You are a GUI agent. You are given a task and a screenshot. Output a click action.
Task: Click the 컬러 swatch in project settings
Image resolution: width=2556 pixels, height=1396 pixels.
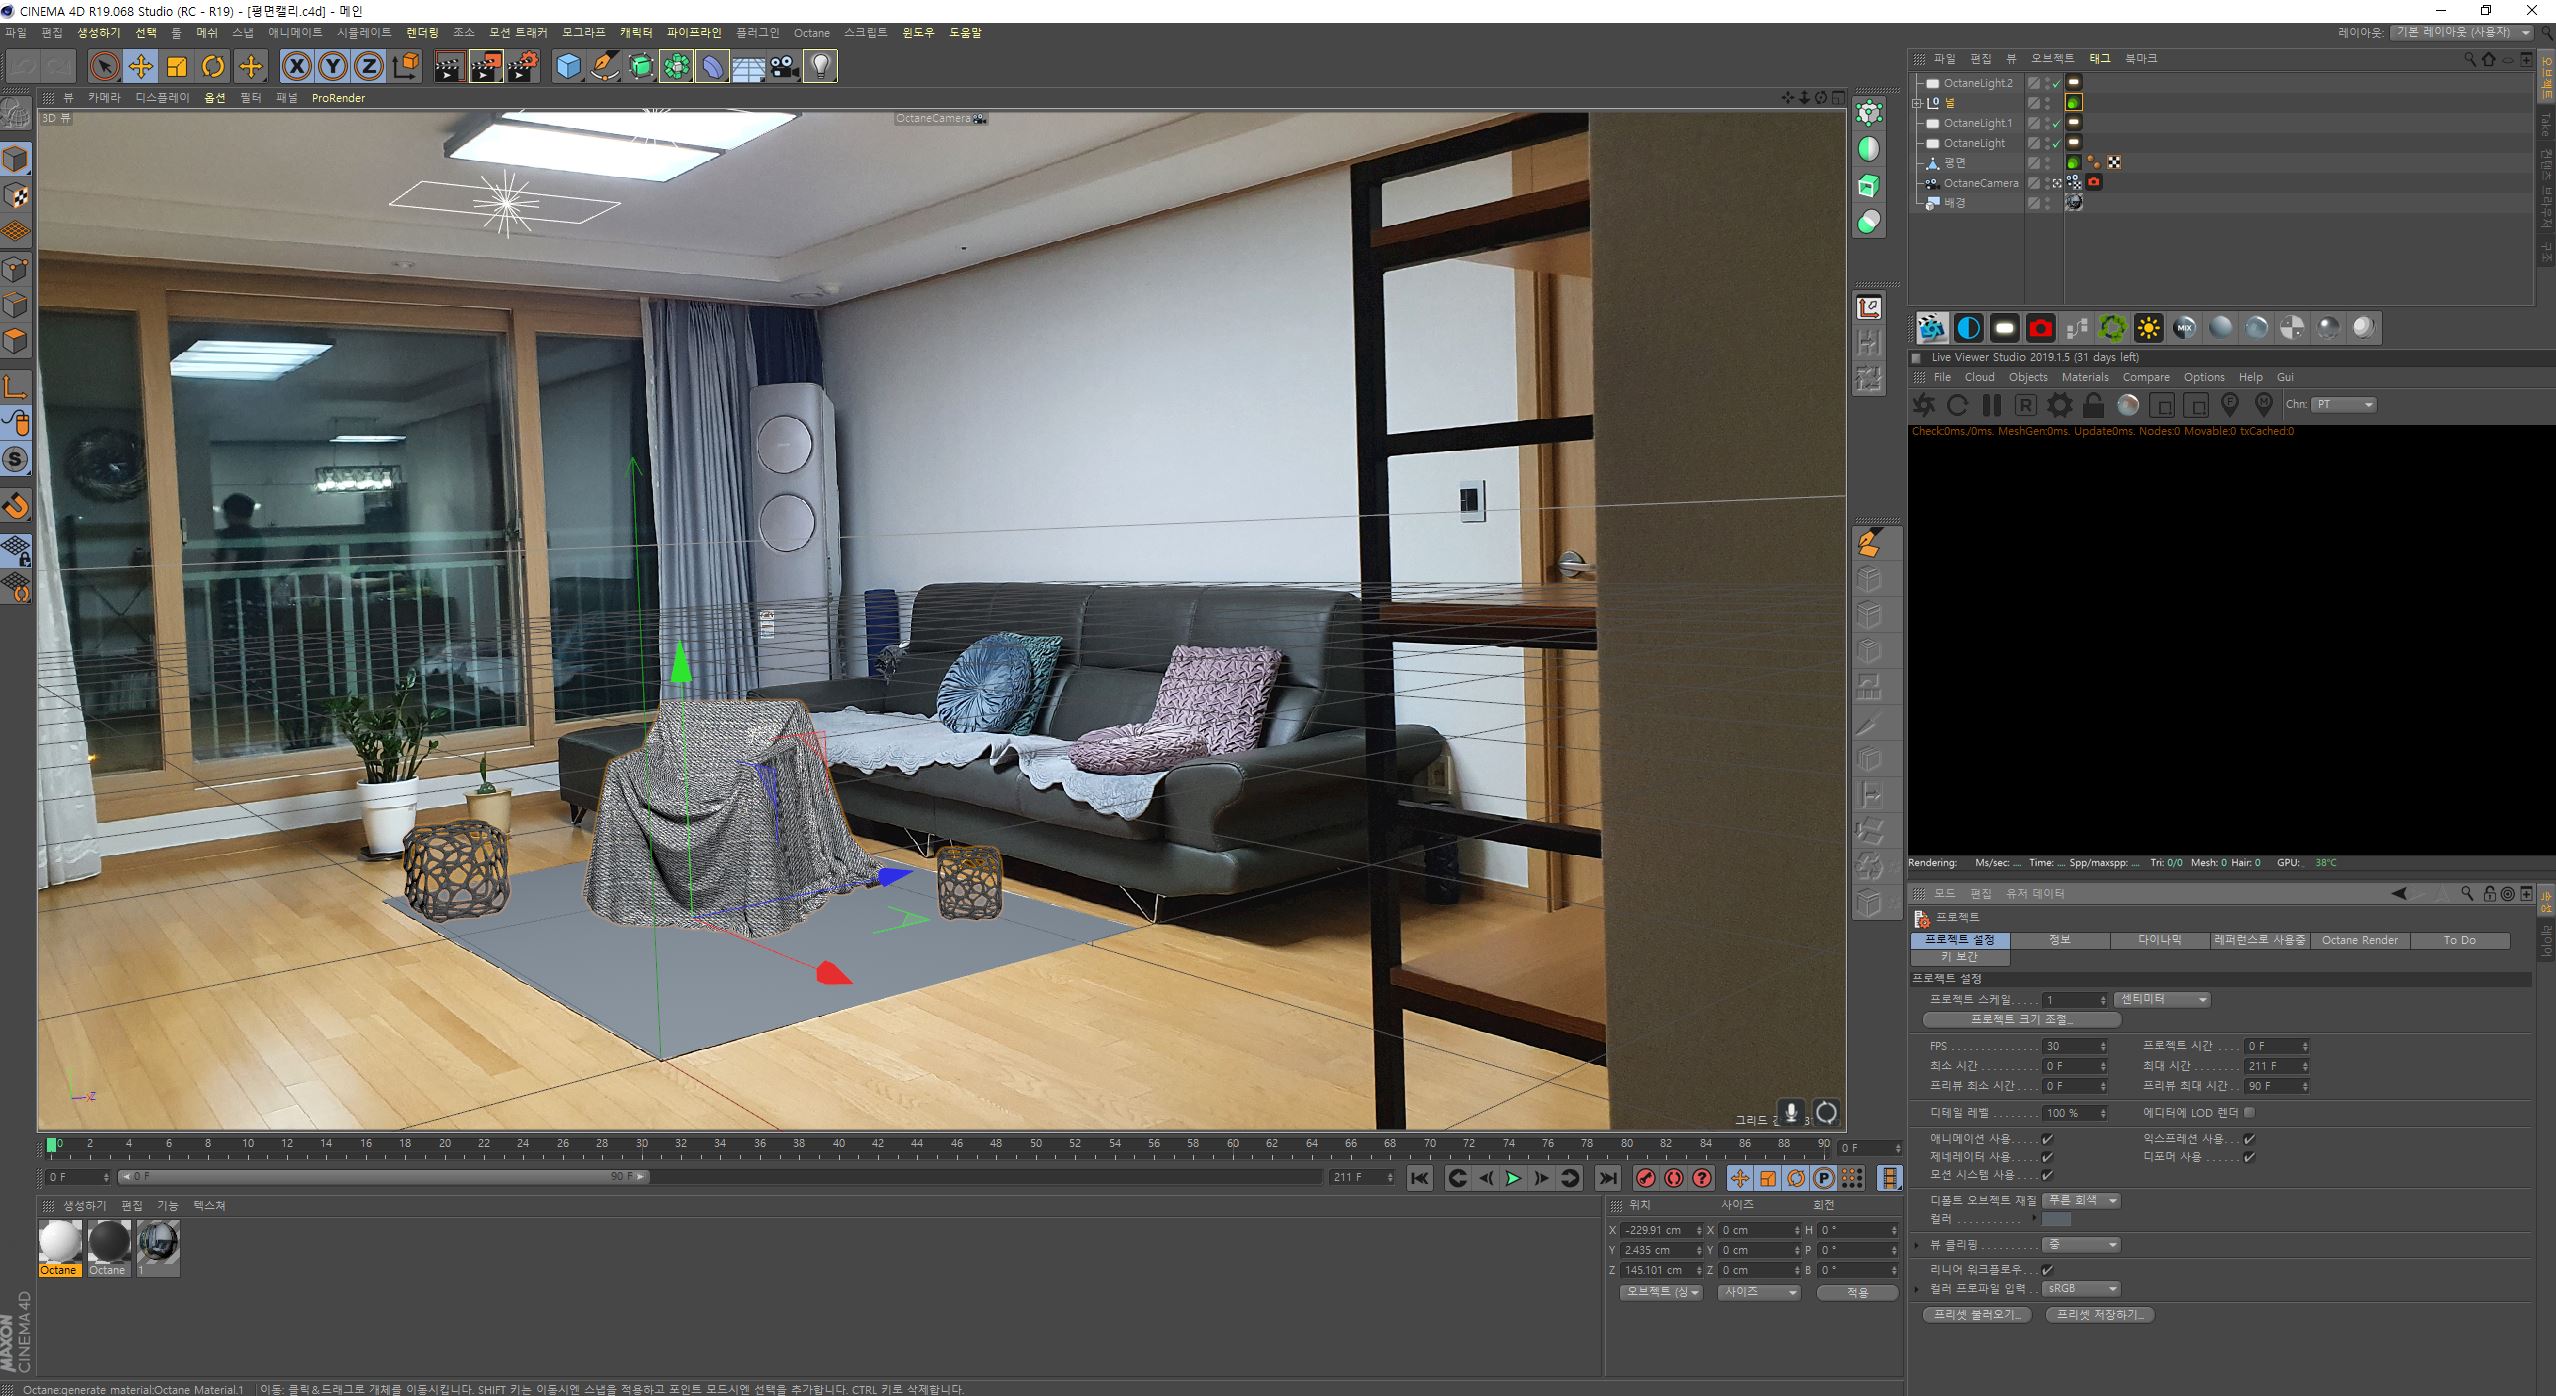click(x=2056, y=1219)
